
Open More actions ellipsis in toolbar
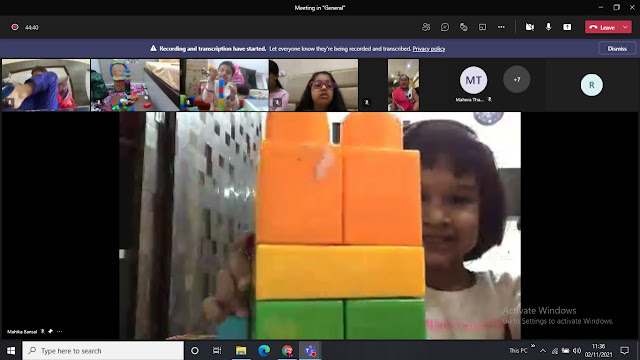(501, 27)
